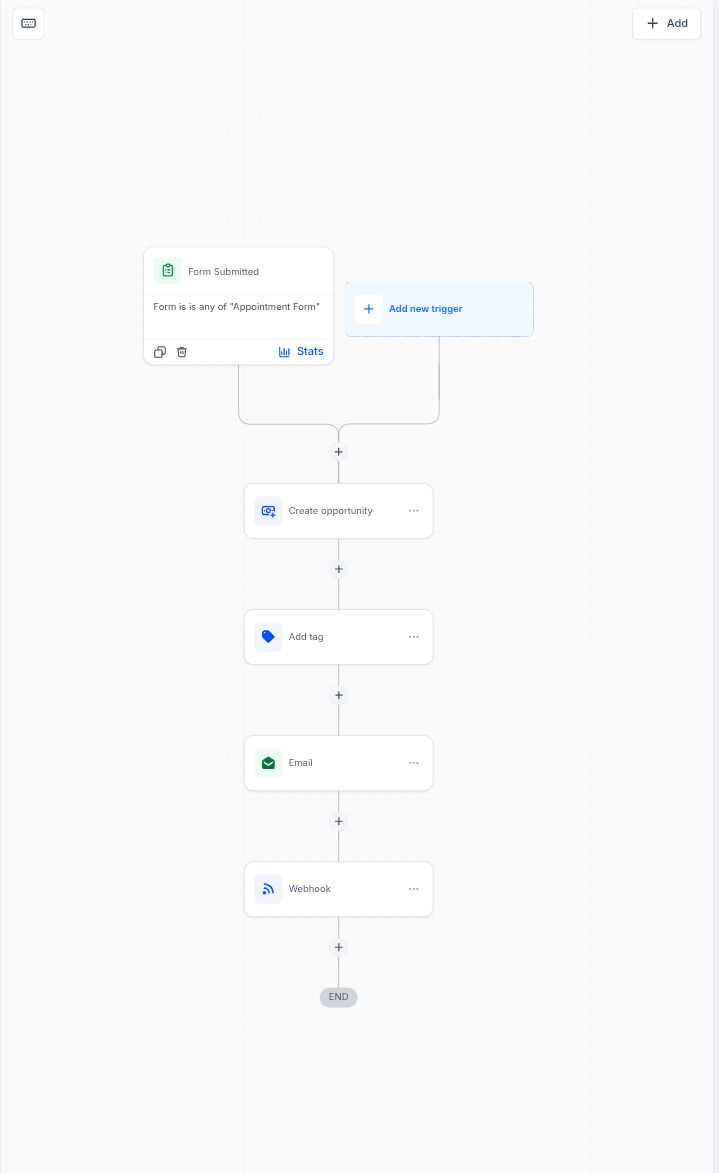Insert step between Add tag and Email
This screenshot has height=1173, width=719.
(x=339, y=695)
